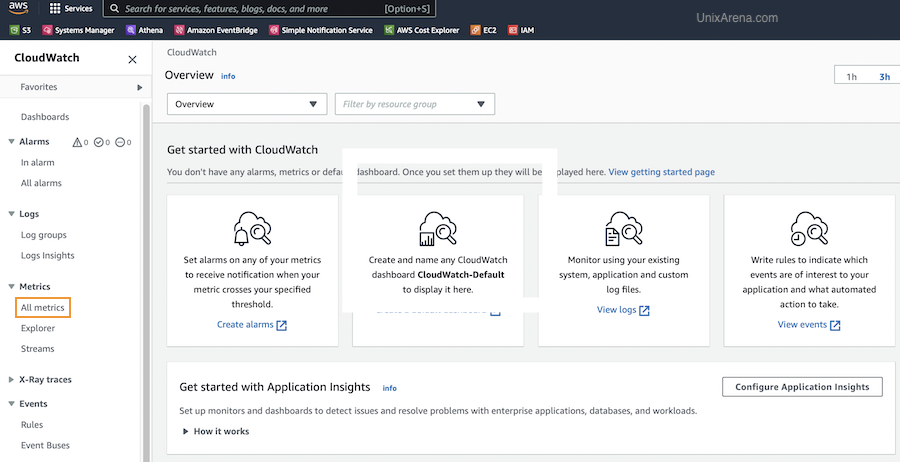The height and width of the screenshot is (462, 900).
Task: Focus the services search field
Action: click(269, 9)
